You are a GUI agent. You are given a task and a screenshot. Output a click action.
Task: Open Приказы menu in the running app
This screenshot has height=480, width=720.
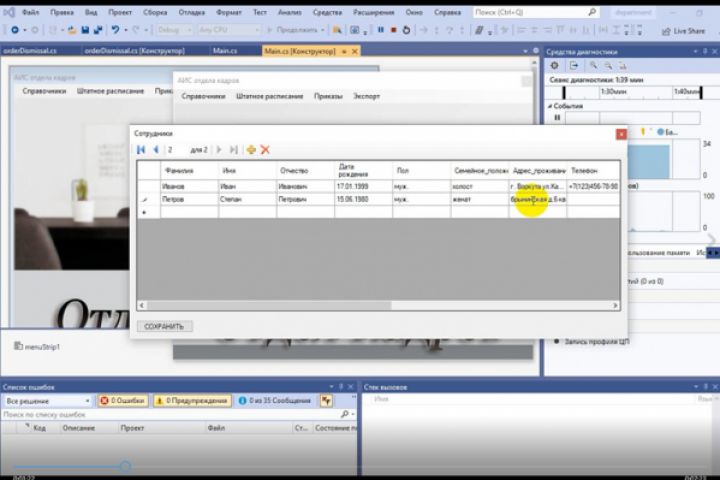pyautogui.click(x=328, y=96)
